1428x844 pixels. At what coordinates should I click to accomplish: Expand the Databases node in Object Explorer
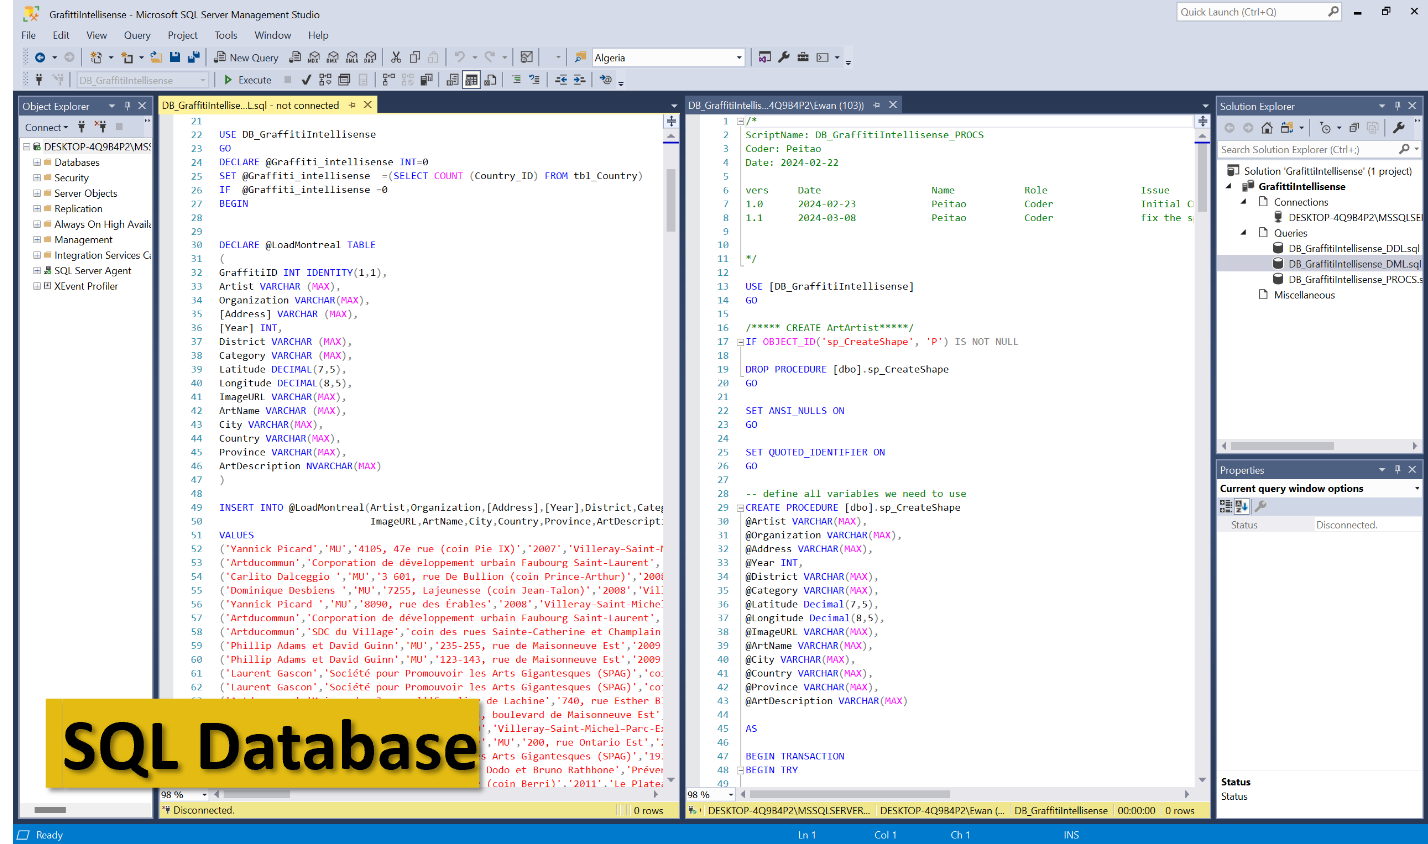pos(37,162)
